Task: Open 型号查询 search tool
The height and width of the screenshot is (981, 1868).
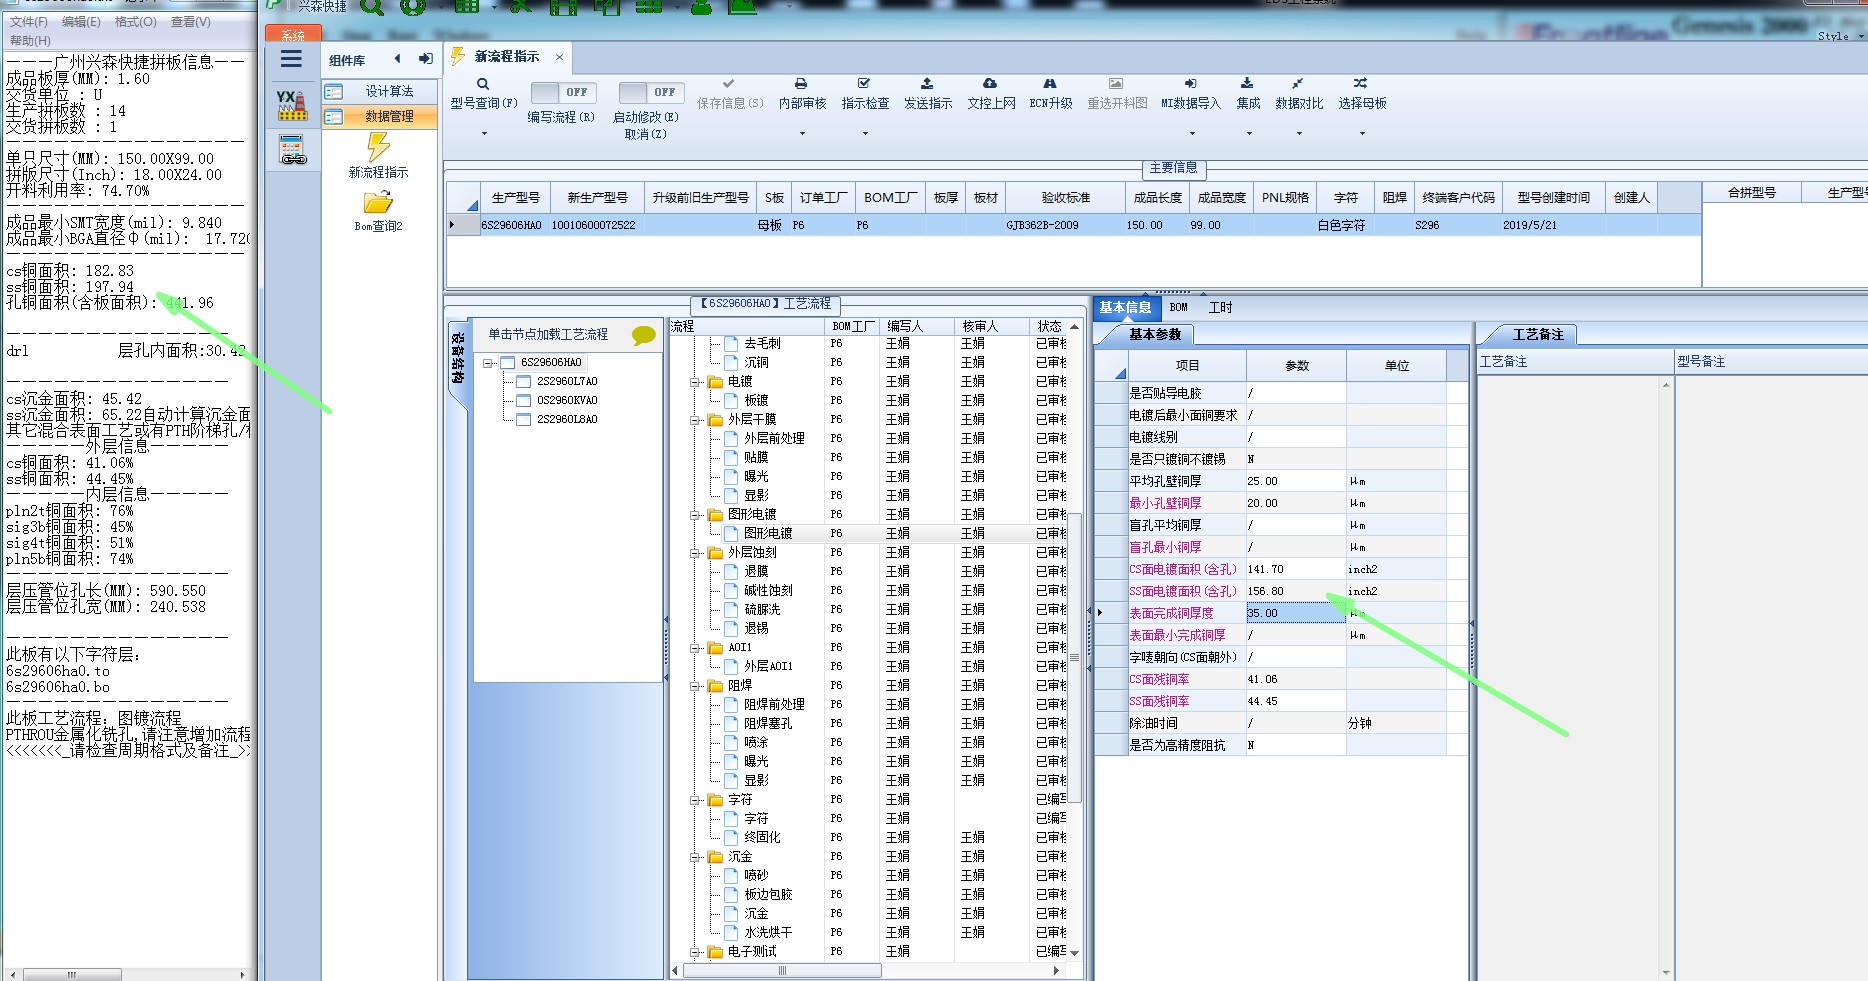Action: [x=483, y=84]
